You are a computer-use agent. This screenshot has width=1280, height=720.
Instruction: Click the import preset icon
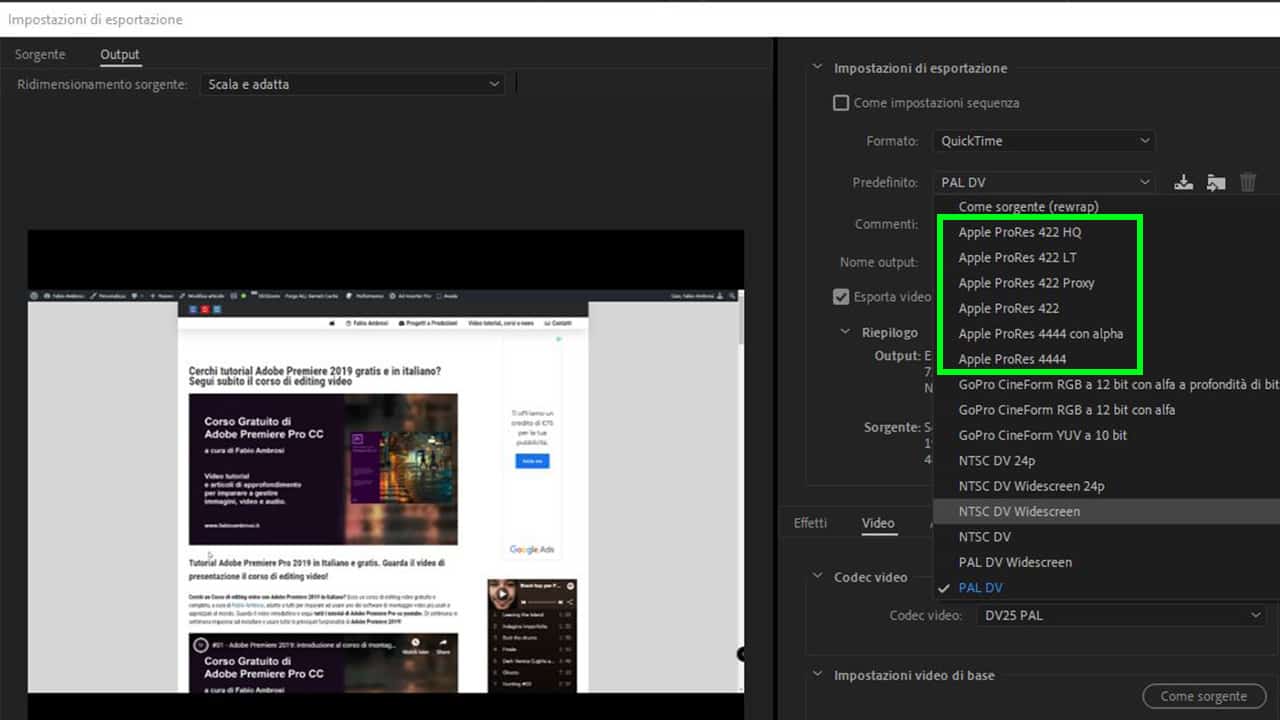pos(1215,182)
